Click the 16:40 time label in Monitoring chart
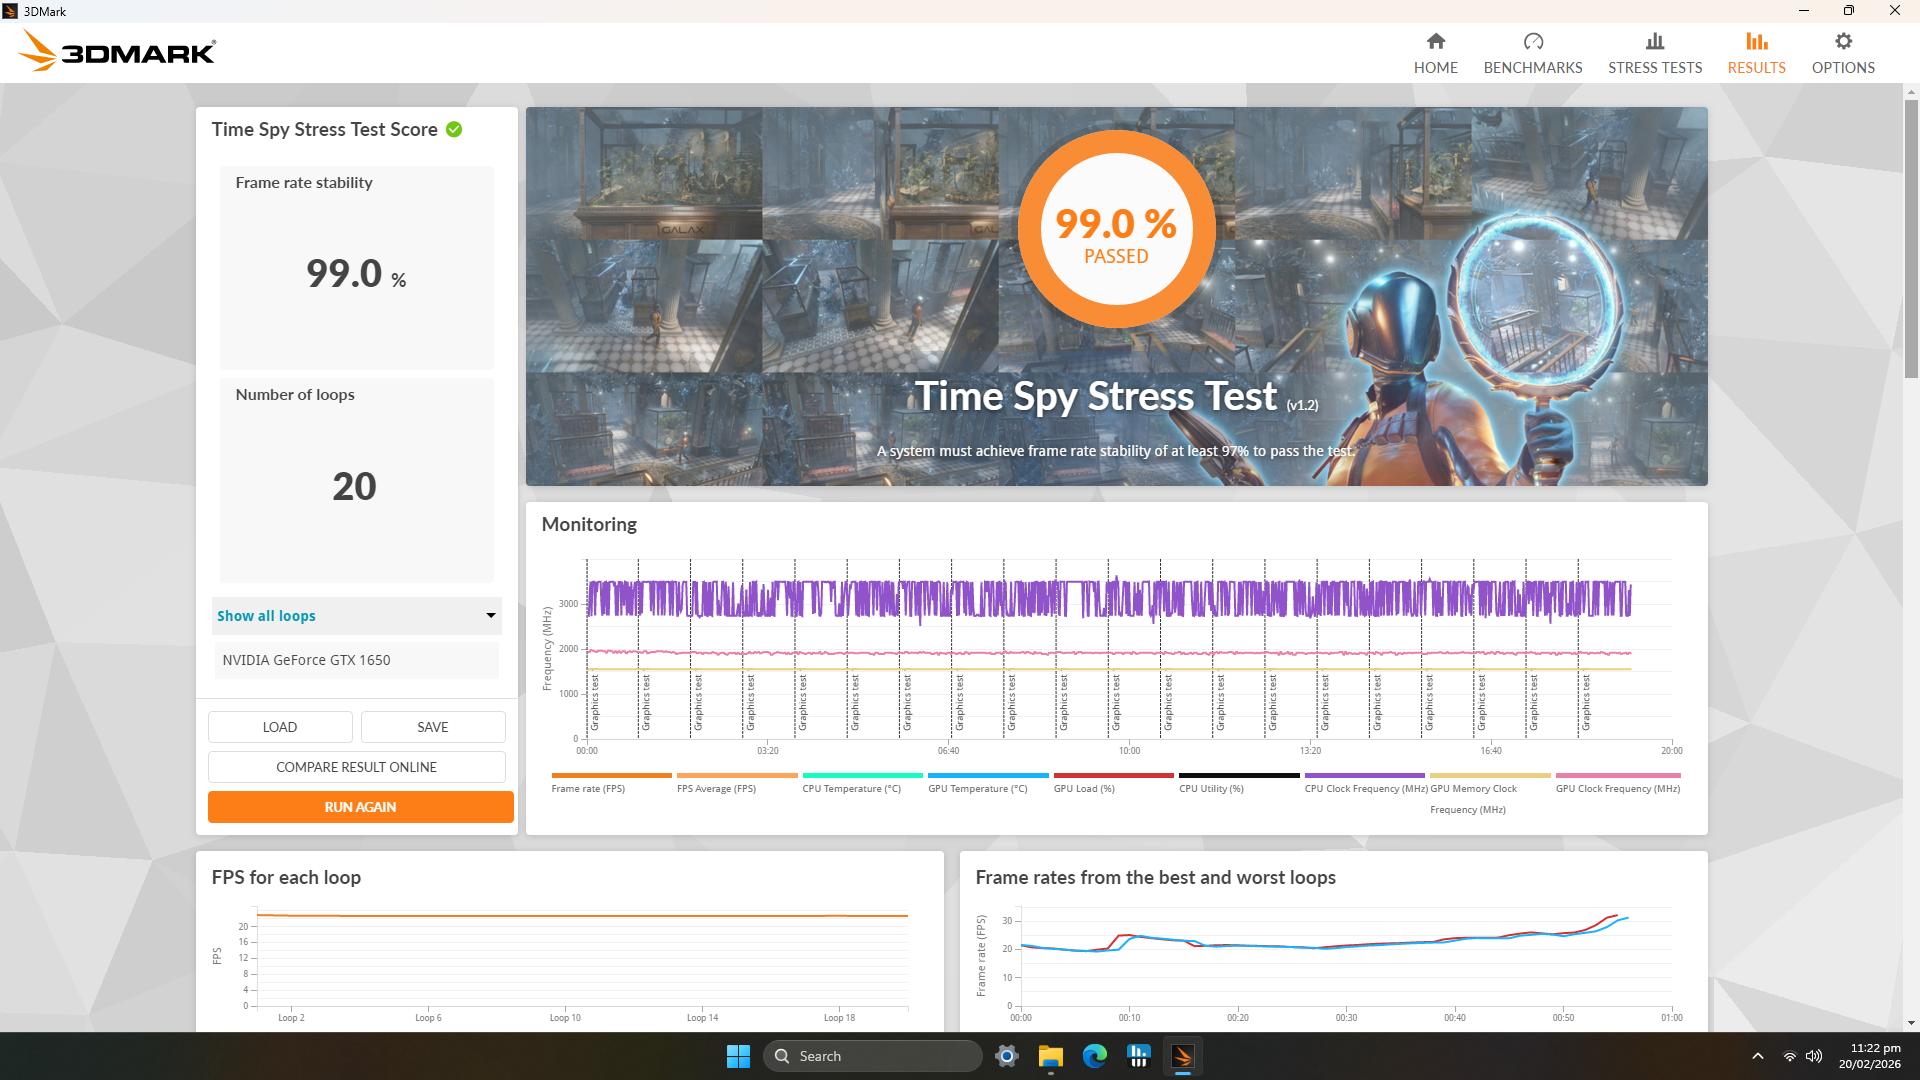 click(x=1490, y=750)
